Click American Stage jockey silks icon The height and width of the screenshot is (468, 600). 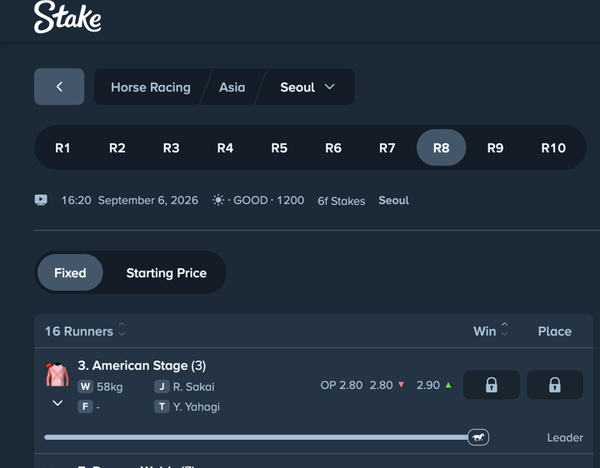(57, 374)
